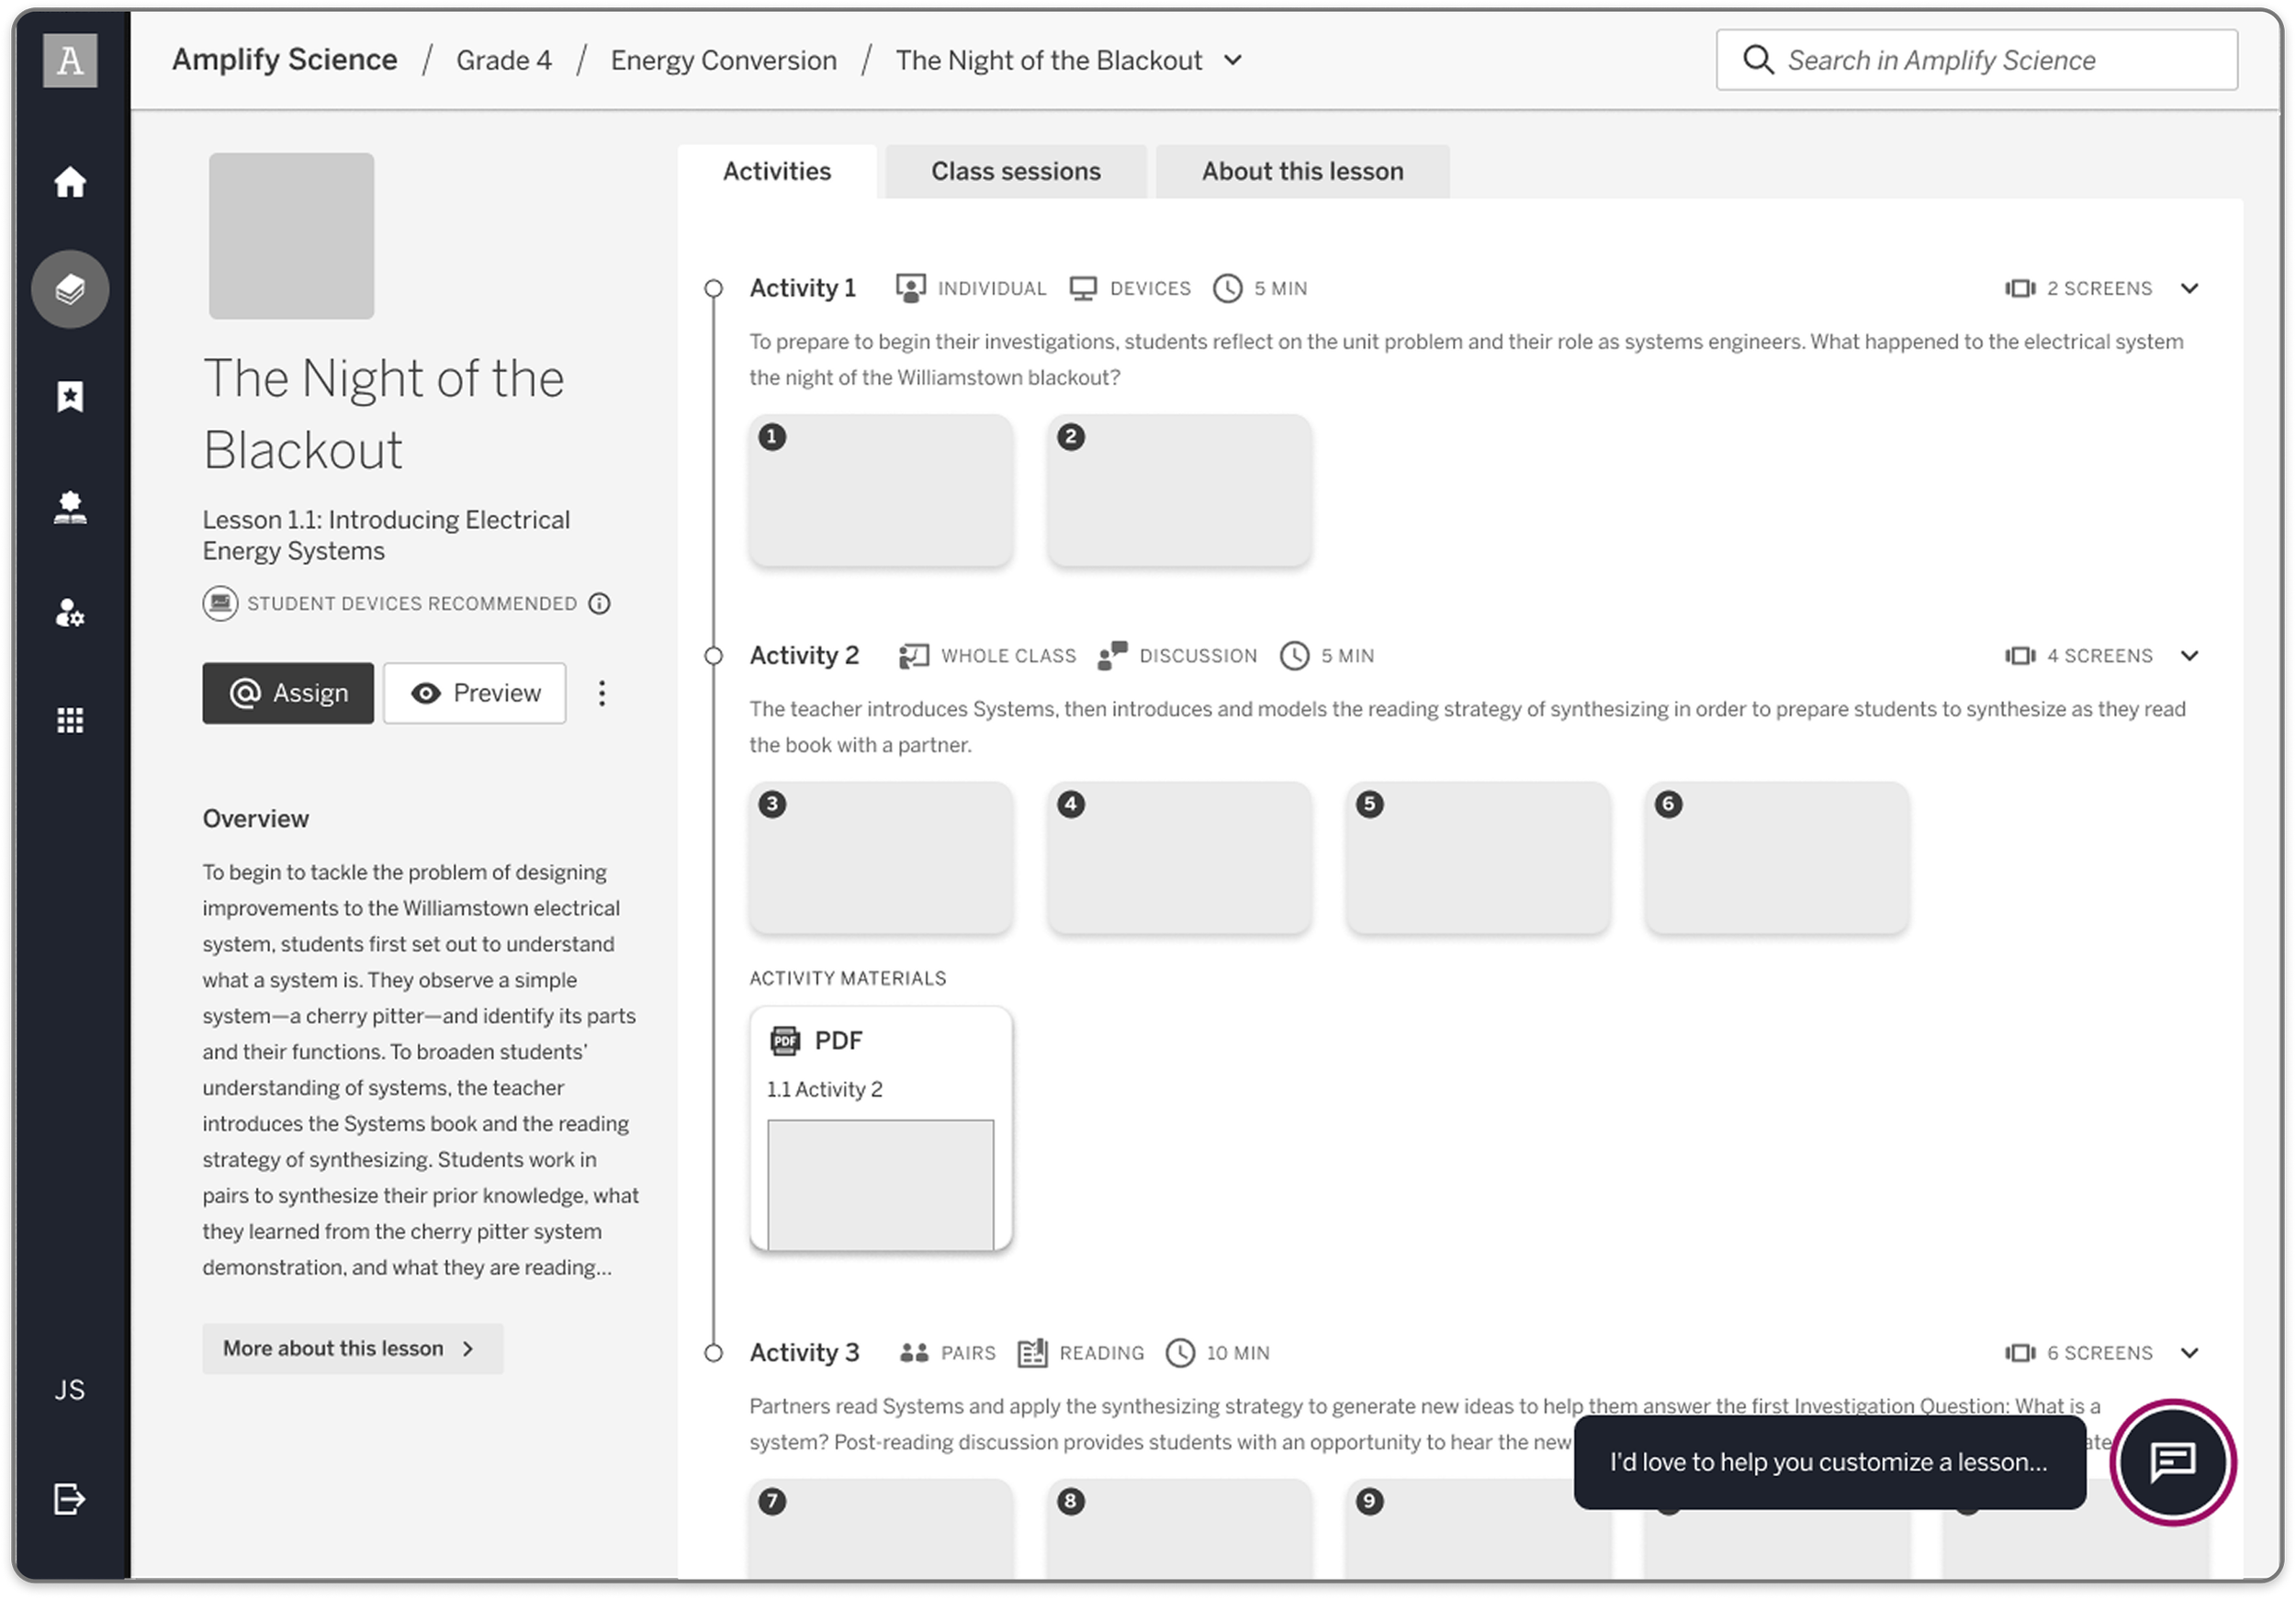Click the Discussion icon in Activity 2
This screenshot has width=2296, height=1599.
1112,656
